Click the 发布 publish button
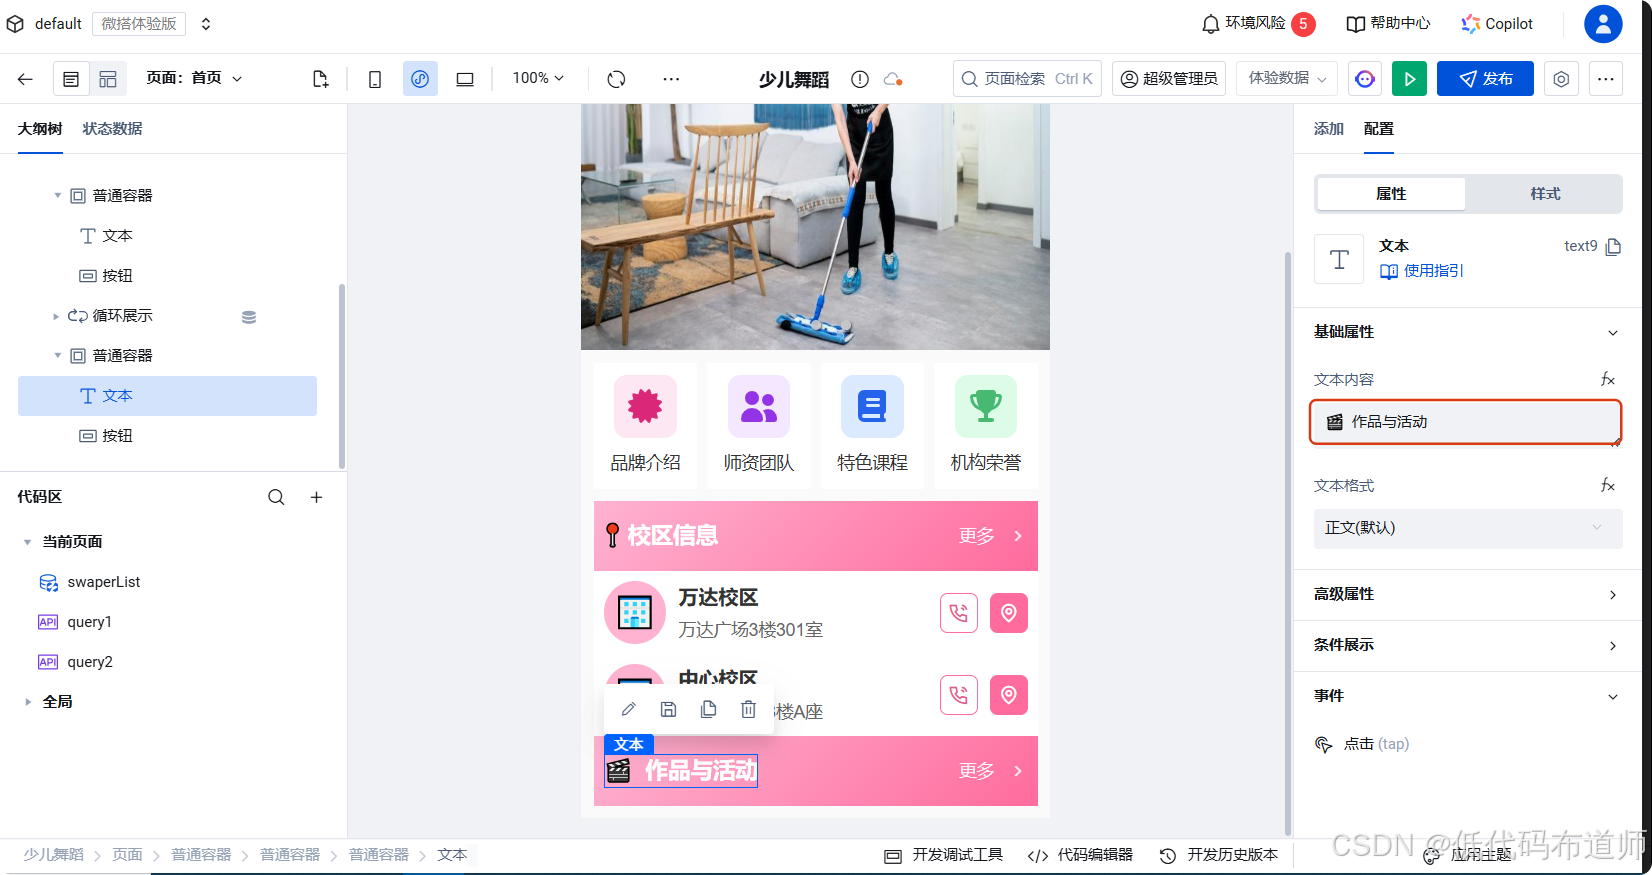 [1485, 78]
